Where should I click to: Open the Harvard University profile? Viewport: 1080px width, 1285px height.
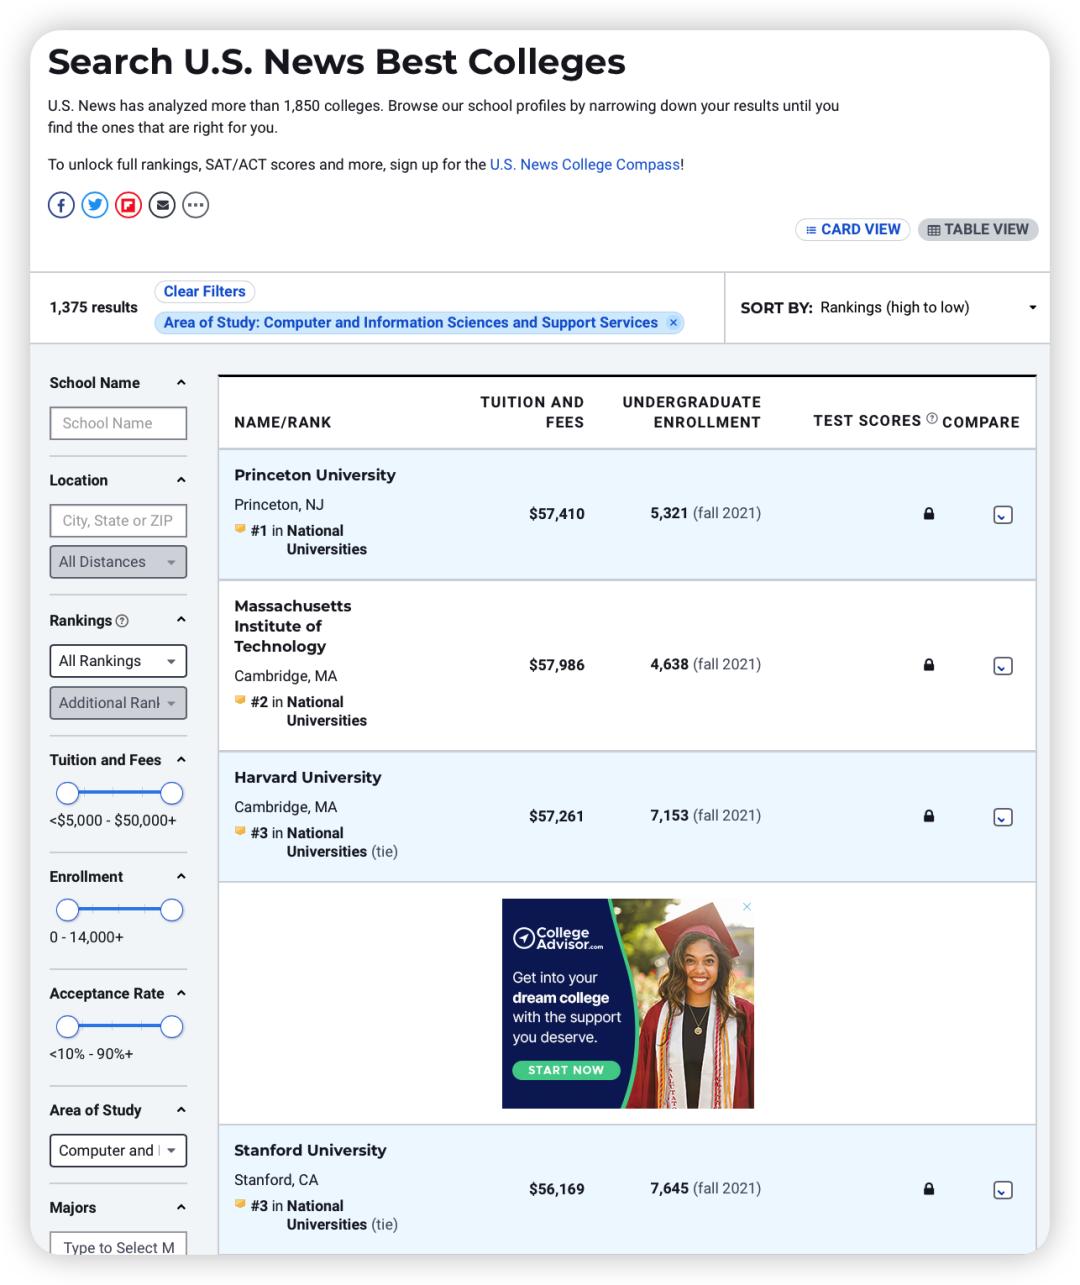[x=308, y=777]
